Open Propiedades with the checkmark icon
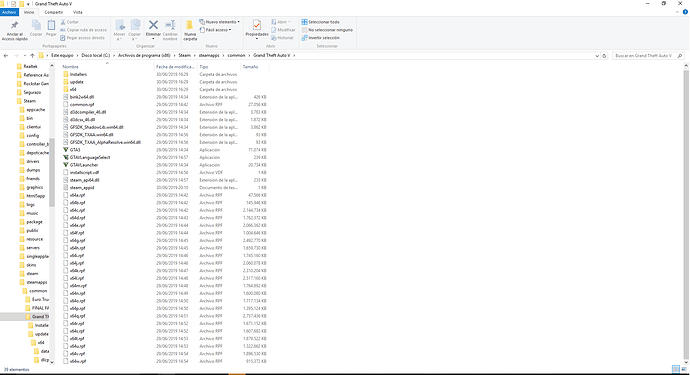Image resolution: width=690 pixels, height=375 pixels. [257, 26]
